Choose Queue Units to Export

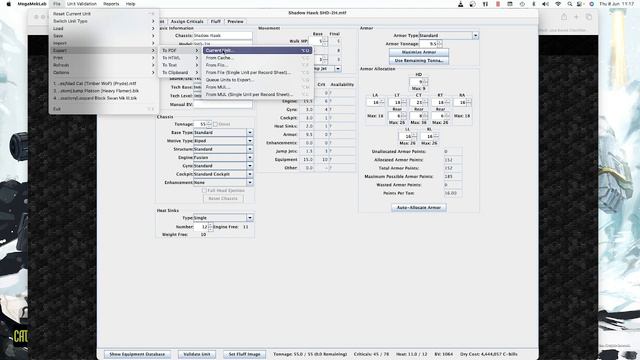point(258,80)
